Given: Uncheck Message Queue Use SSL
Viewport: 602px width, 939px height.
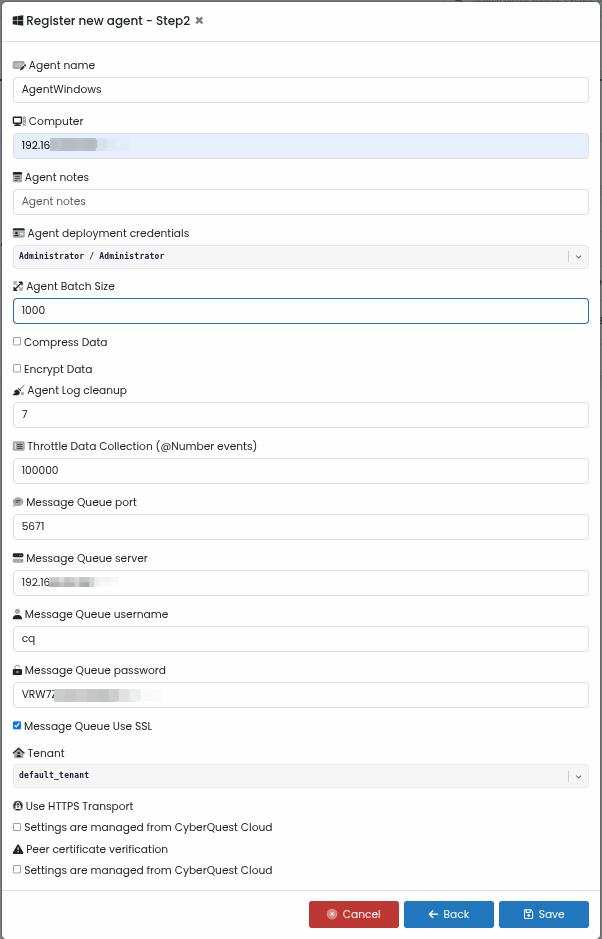Looking at the screenshot, I should tap(17, 725).
